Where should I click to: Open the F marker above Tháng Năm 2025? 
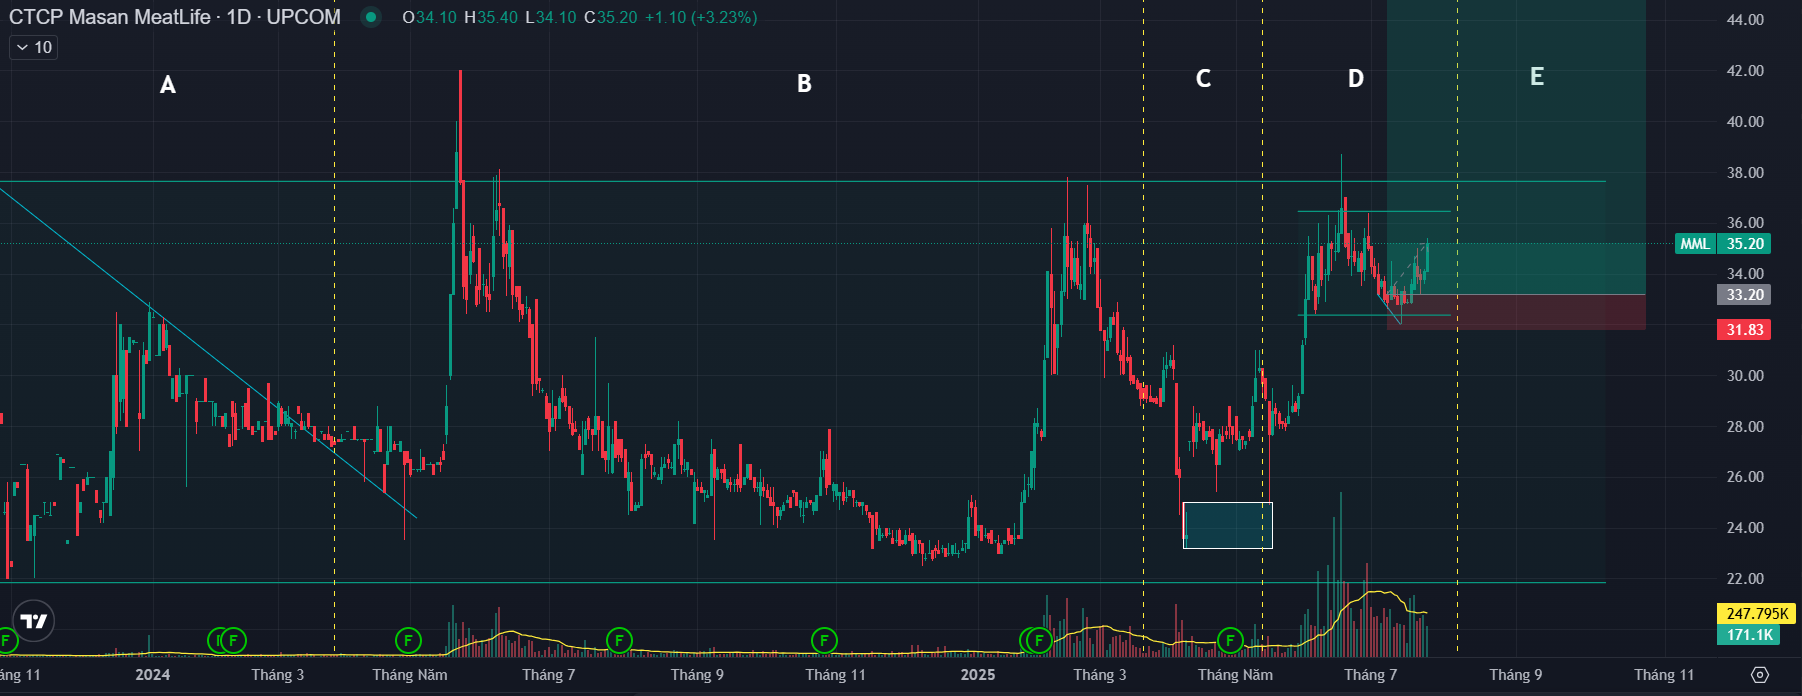coord(1230,640)
